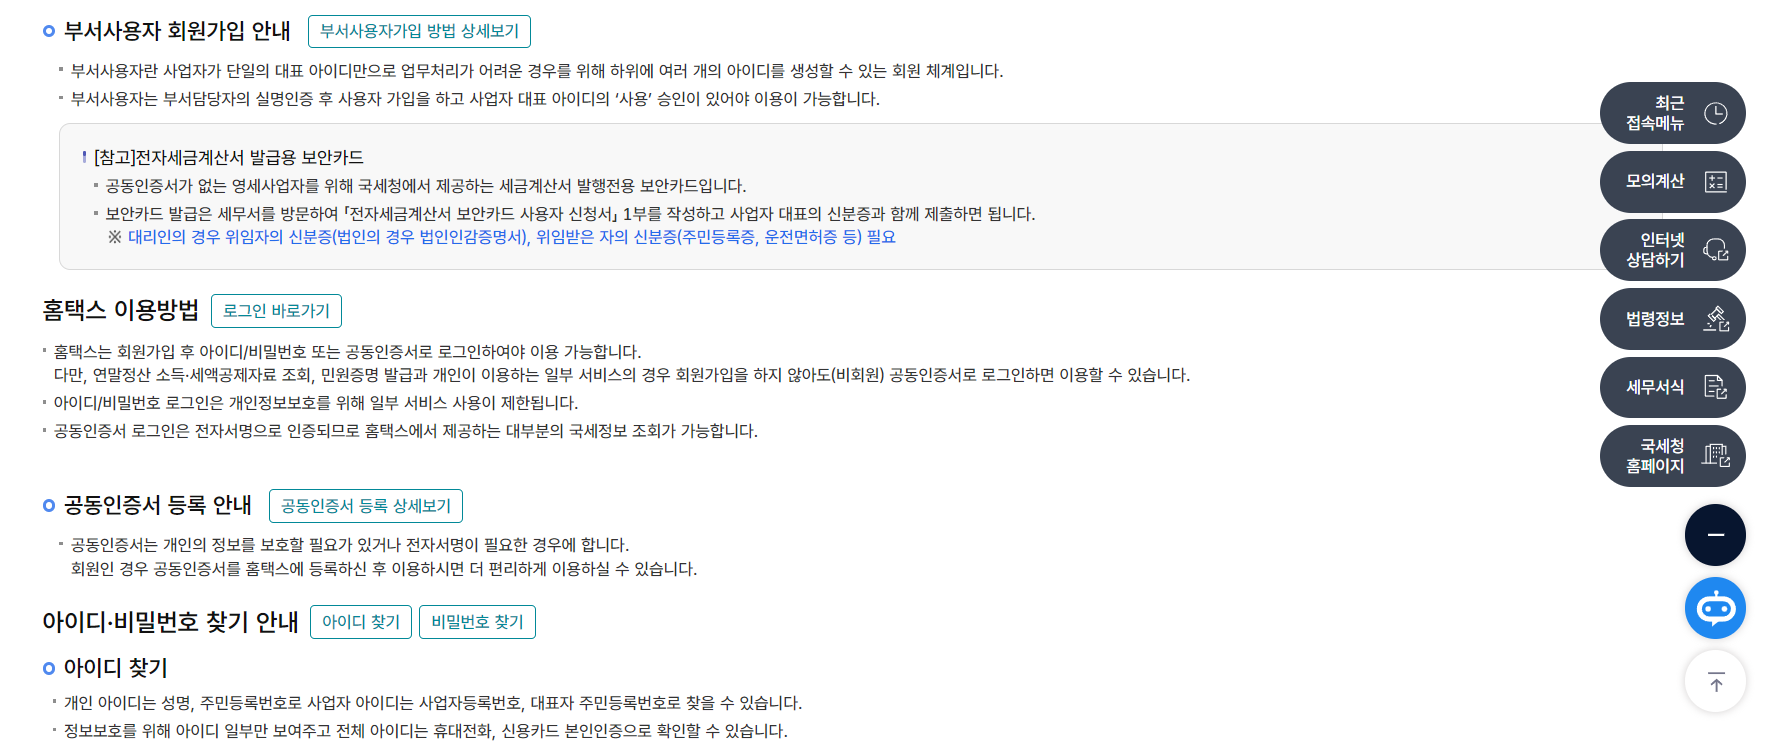The height and width of the screenshot is (742, 1780).
Task: Open the chatbot assistant icon
Action: (1715, 608)
